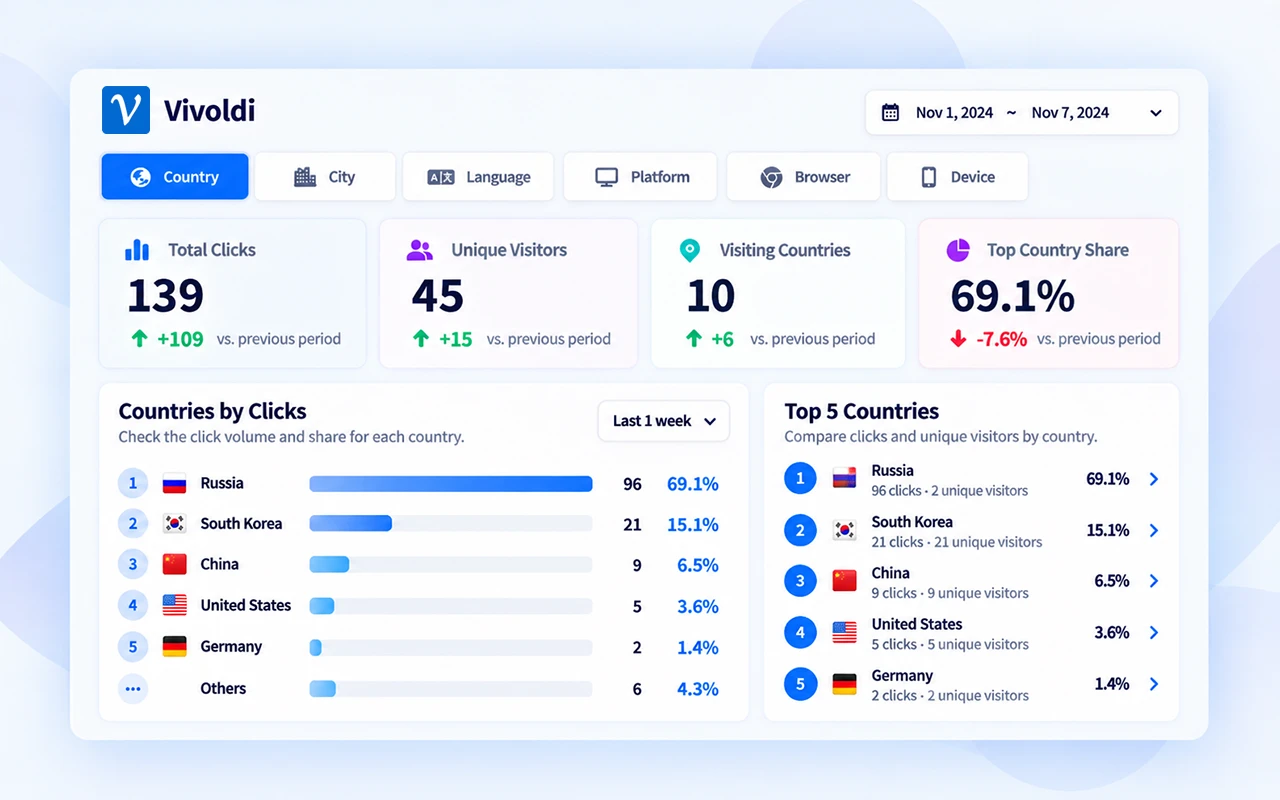Open the date range dropdown chevron
Screen dimensions: 1280x800
pos(1156,113)
